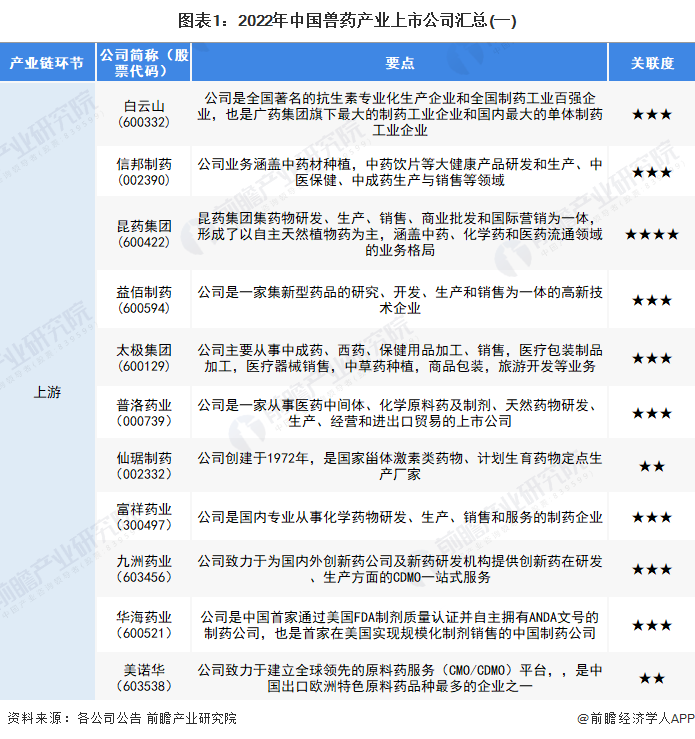Click the company cell 富祥药业 (300497)

(x=144, y=517)
